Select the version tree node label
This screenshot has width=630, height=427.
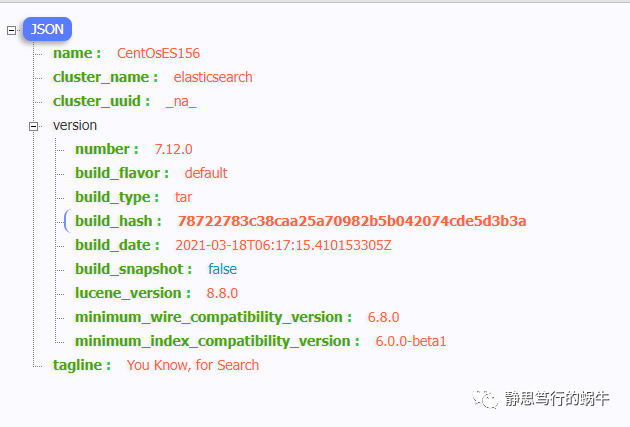[75, 125]
